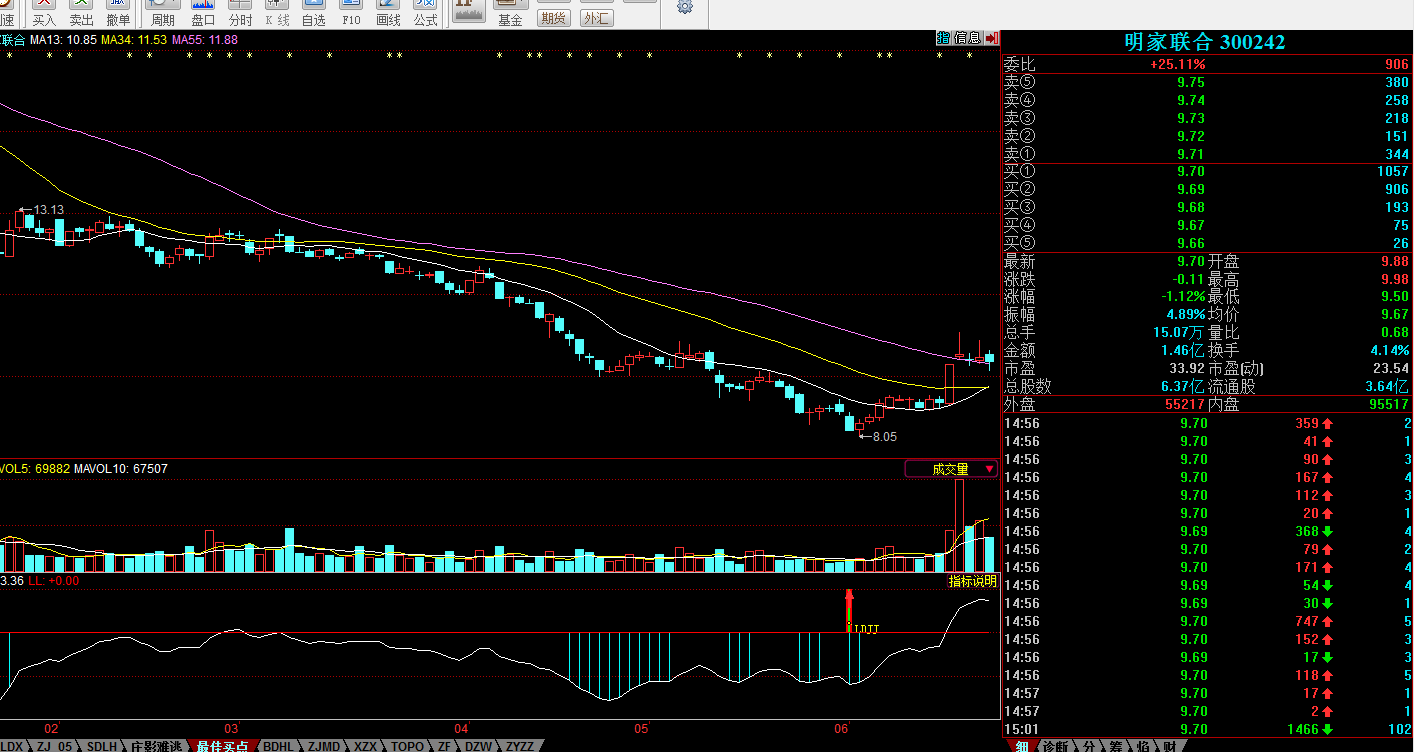Click the 买入 buy toolbar icon
Screen dimensions: 1414x752
pyautogui.click(x=44, y=13)
